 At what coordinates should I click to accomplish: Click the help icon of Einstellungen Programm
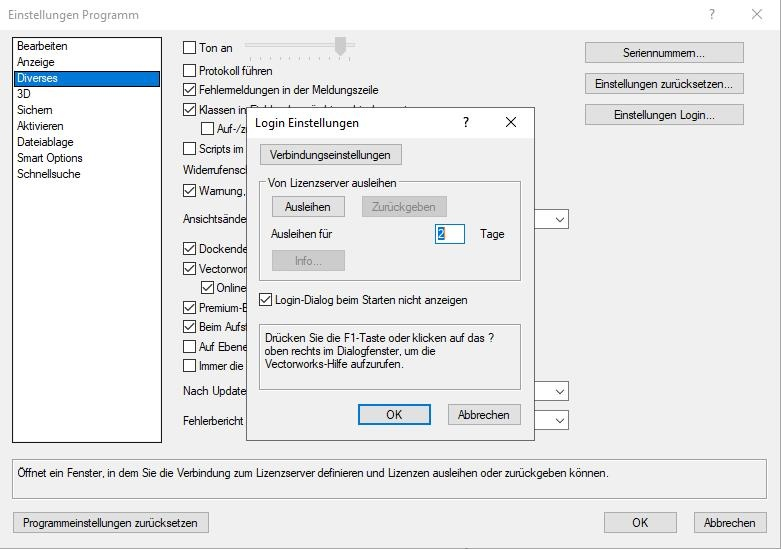712,15
